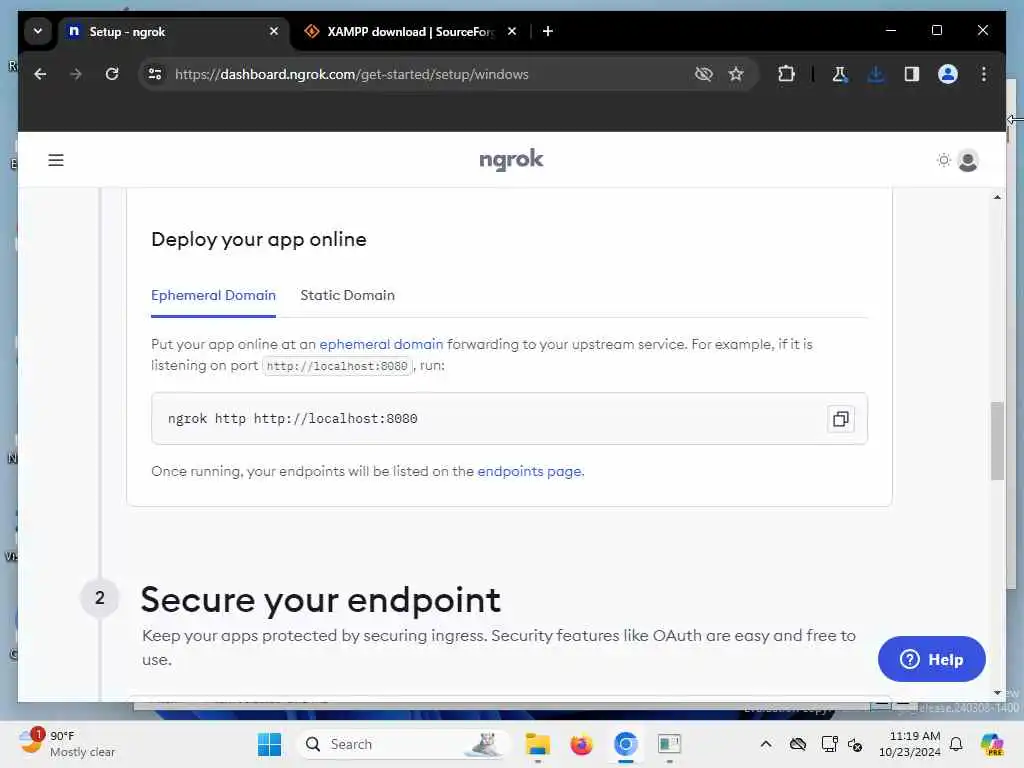Screen dimensions: 1024x768
Task: Select the Setup - ngrok tab
Action: click(173, 31)
